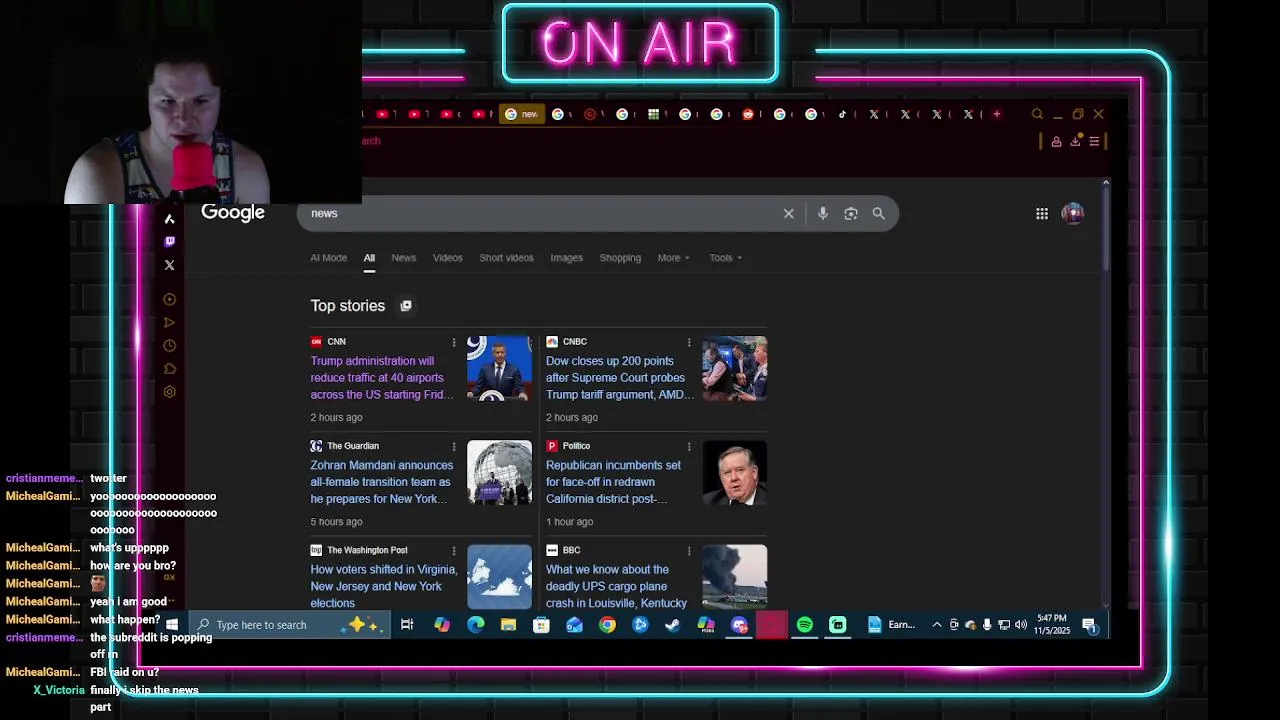Open Steam from the taskbar
The image size is (1280, 720).
click(673, 625)
